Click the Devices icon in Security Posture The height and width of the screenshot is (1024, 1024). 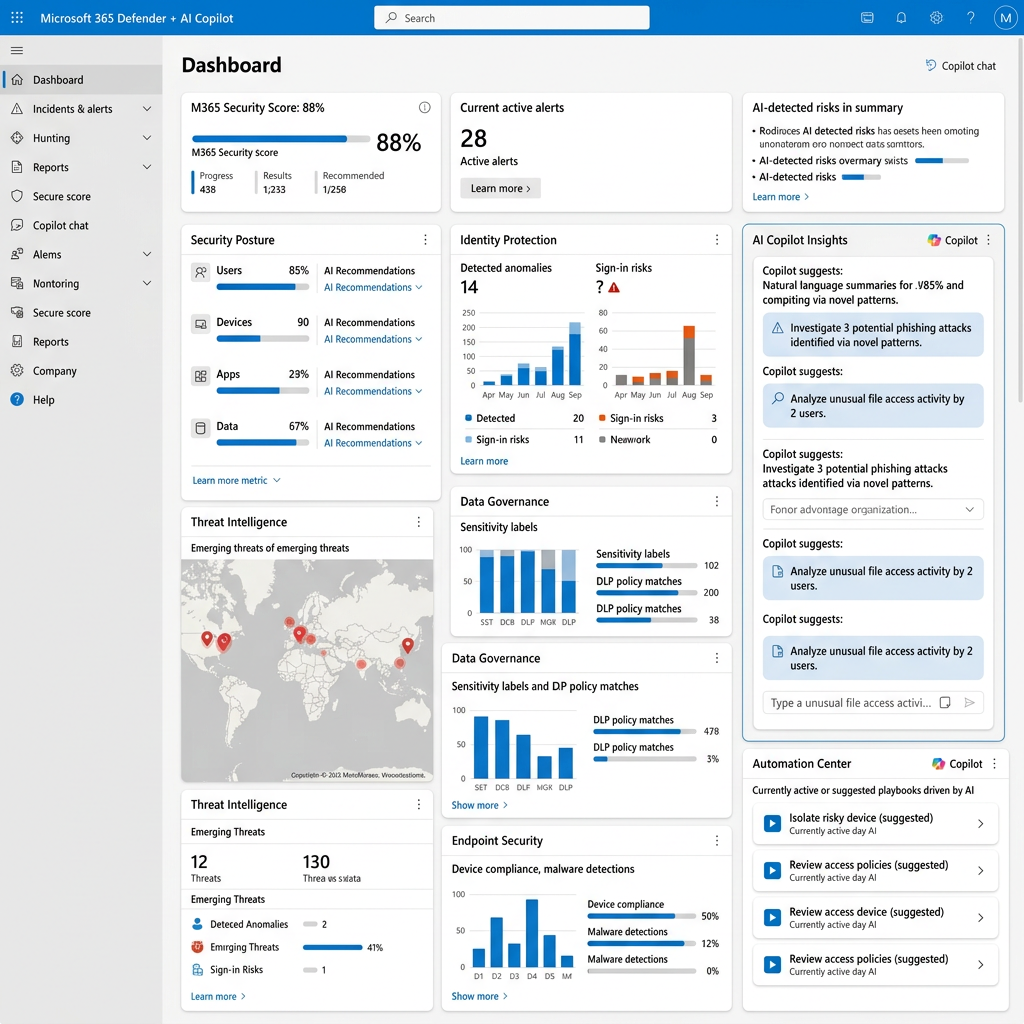[x=200, y=324]
